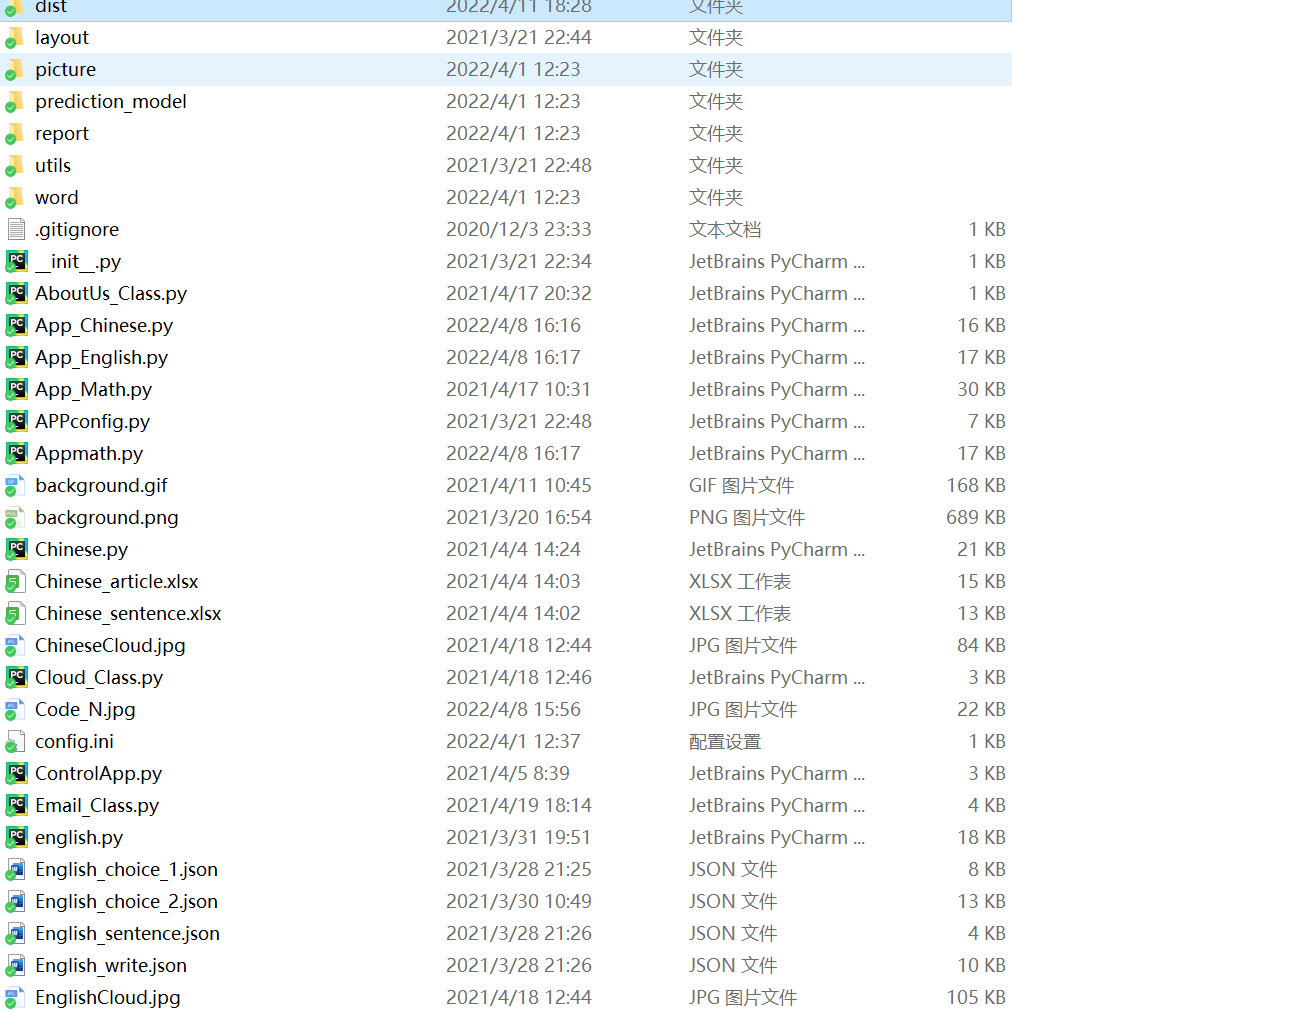Select the file name background.gif
The image size is (1291, 1012).
[102, 486]
